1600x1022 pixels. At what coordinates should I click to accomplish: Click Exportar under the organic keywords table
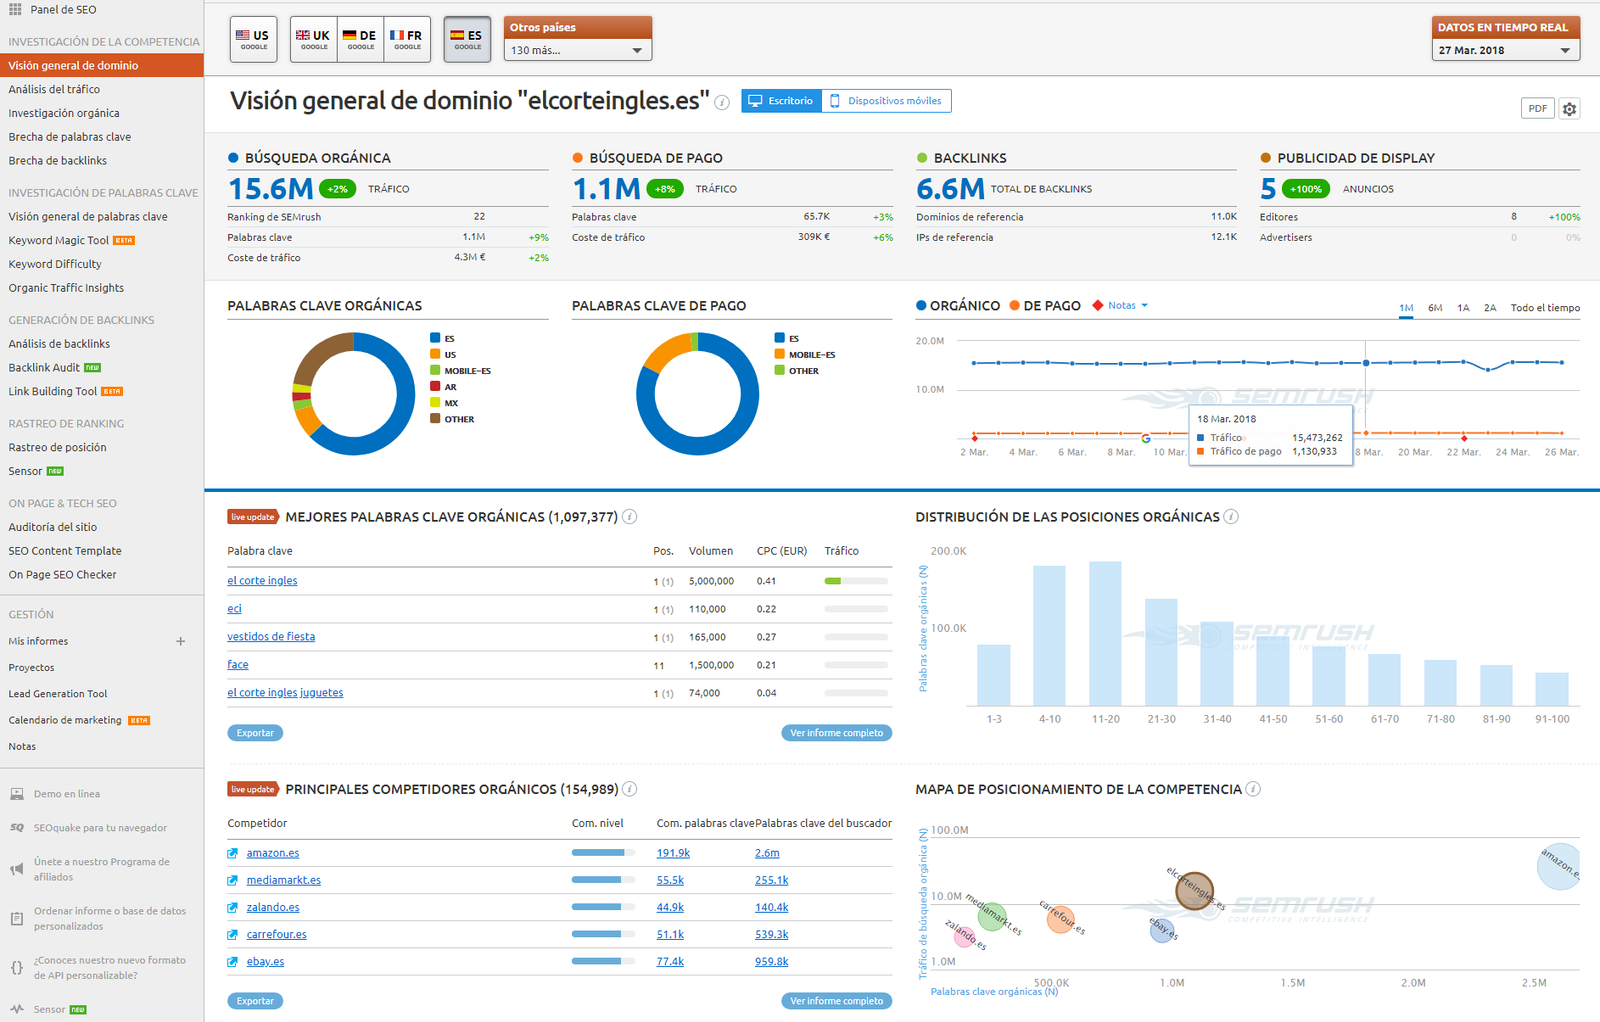[254, 732]
